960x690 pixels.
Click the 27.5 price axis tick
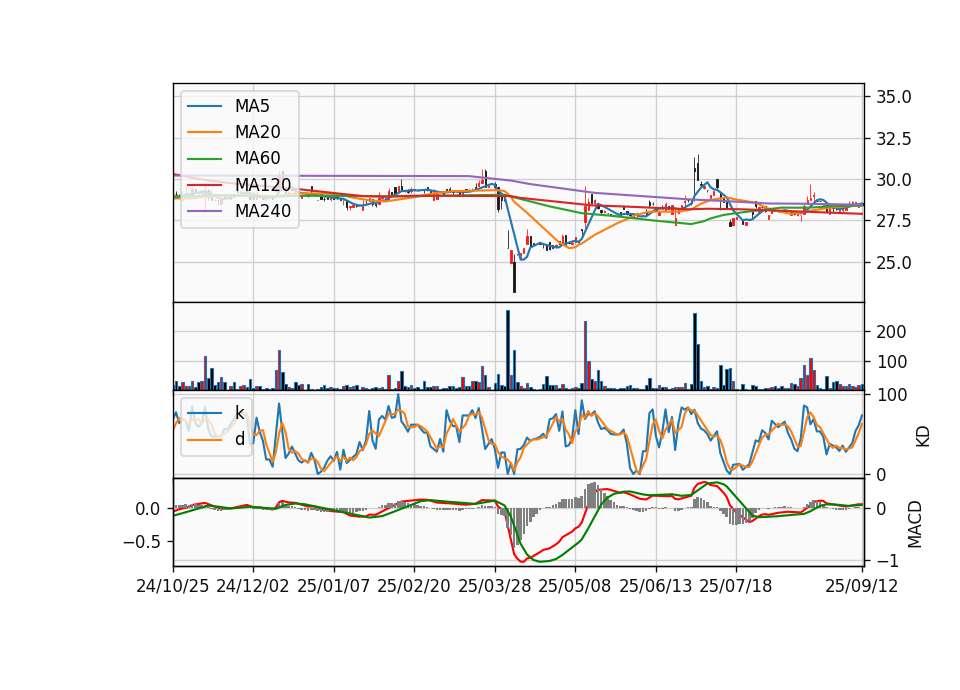(x=894, y=221)
